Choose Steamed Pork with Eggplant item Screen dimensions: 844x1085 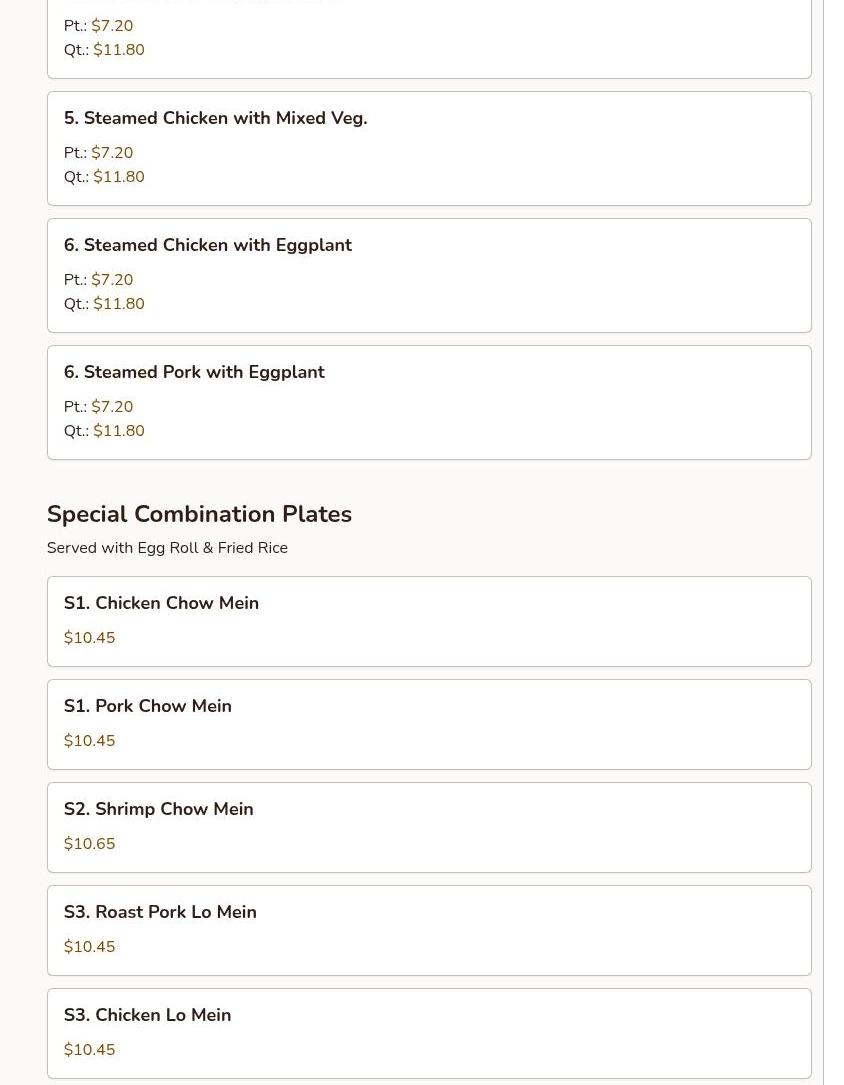(x=194, y=372)
